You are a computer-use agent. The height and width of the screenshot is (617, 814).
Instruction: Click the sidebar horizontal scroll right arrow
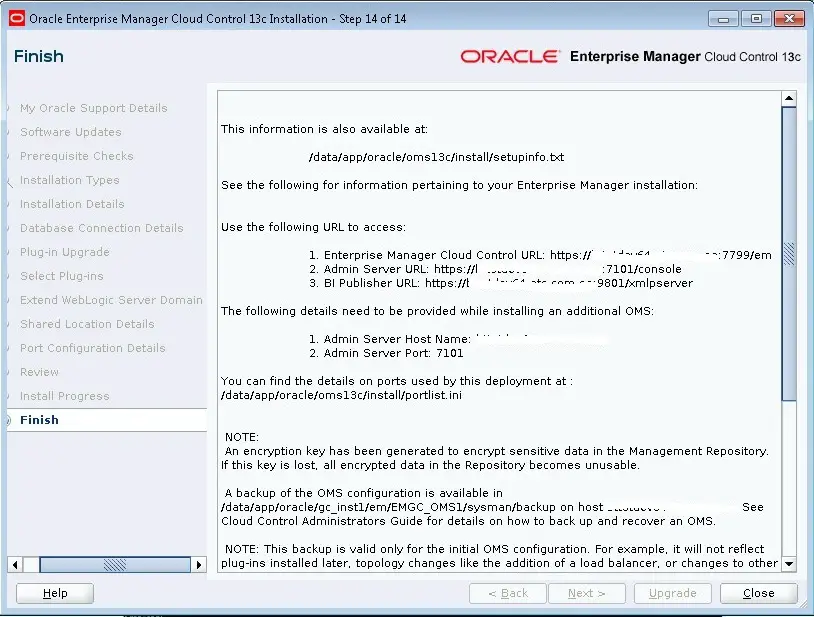click(x=199, y=565)
